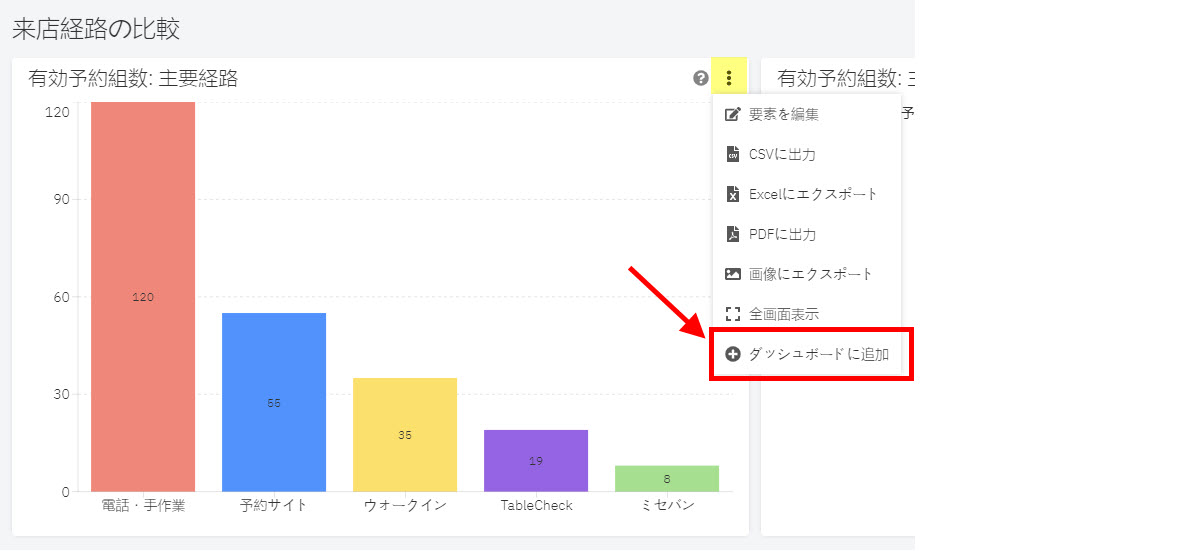Click the value 8 in the green bar
1201x551 pixels.
tap(667, 479)
